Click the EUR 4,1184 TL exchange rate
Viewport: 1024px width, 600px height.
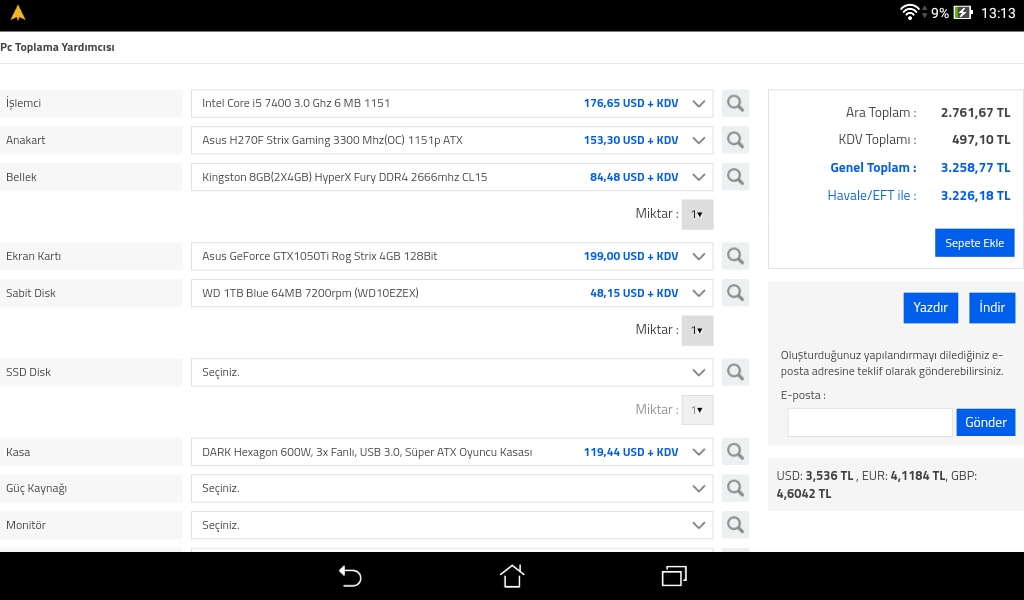point(903,476)
